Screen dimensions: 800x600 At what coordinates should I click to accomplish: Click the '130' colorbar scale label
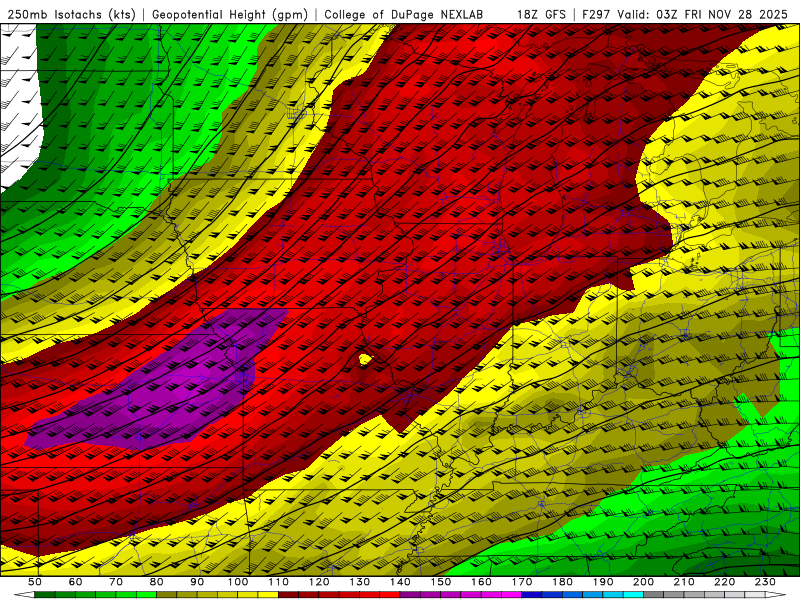[x=360, y=582]
